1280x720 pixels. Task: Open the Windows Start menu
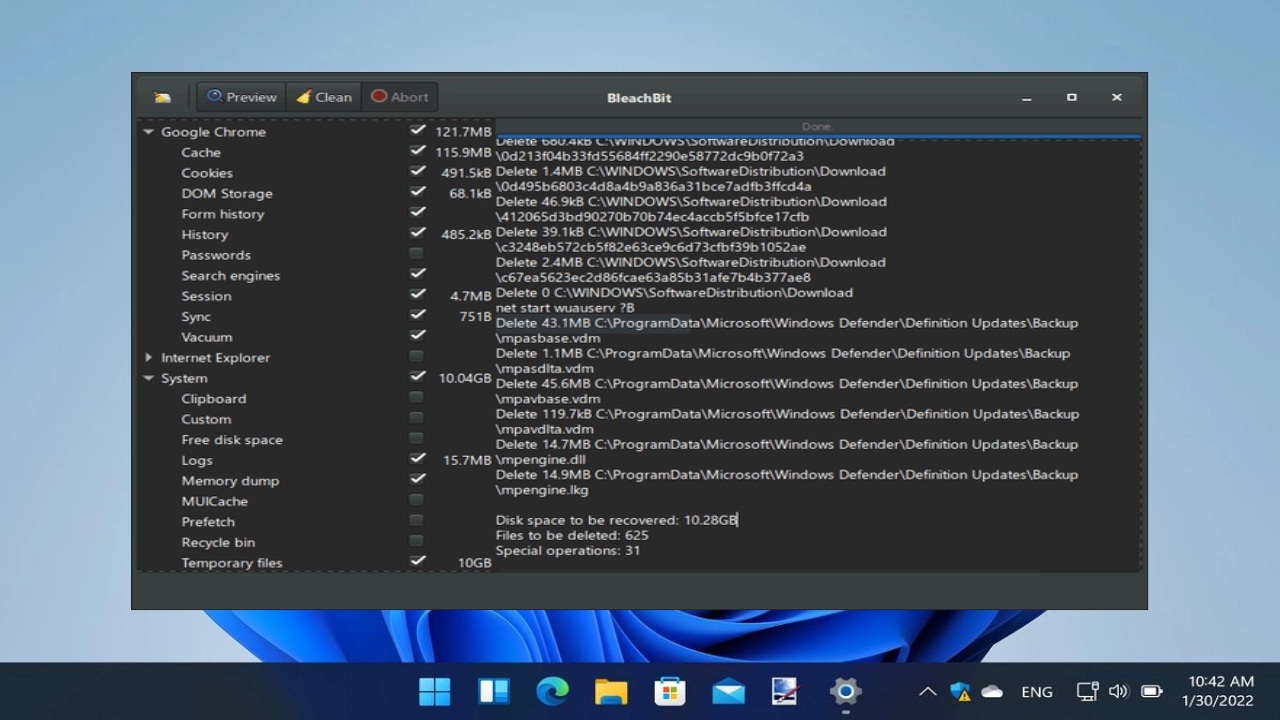pos(435,691)
